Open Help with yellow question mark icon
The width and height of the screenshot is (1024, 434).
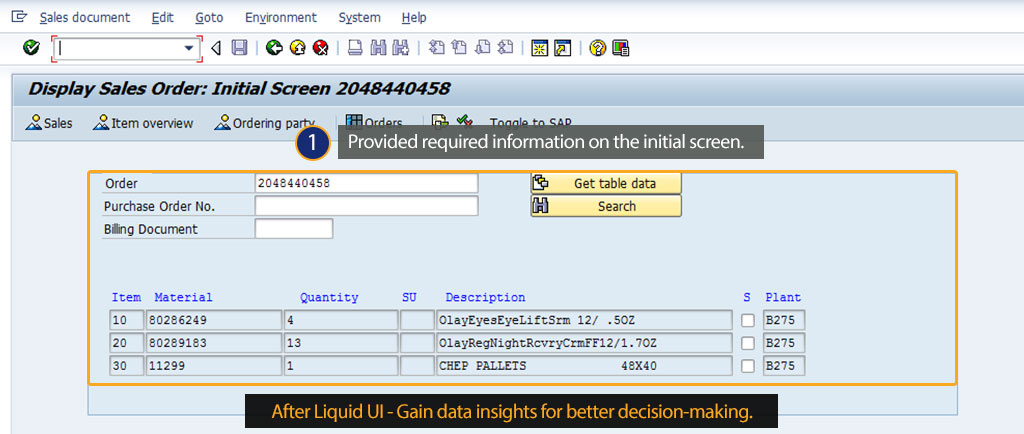(x=597, y=47)
